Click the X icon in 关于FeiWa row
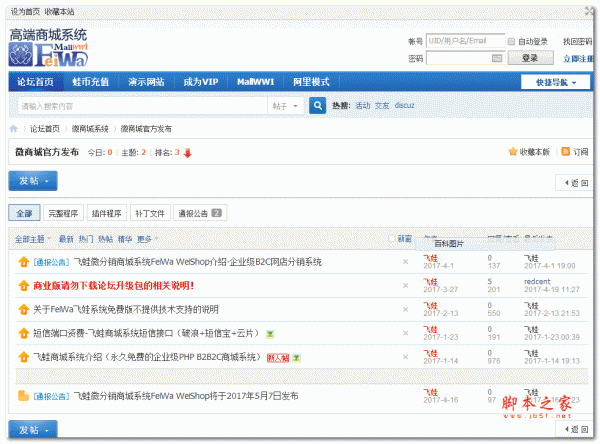This screenshot has height=444, width=600. pyautogui.click(x=406, y=309)
